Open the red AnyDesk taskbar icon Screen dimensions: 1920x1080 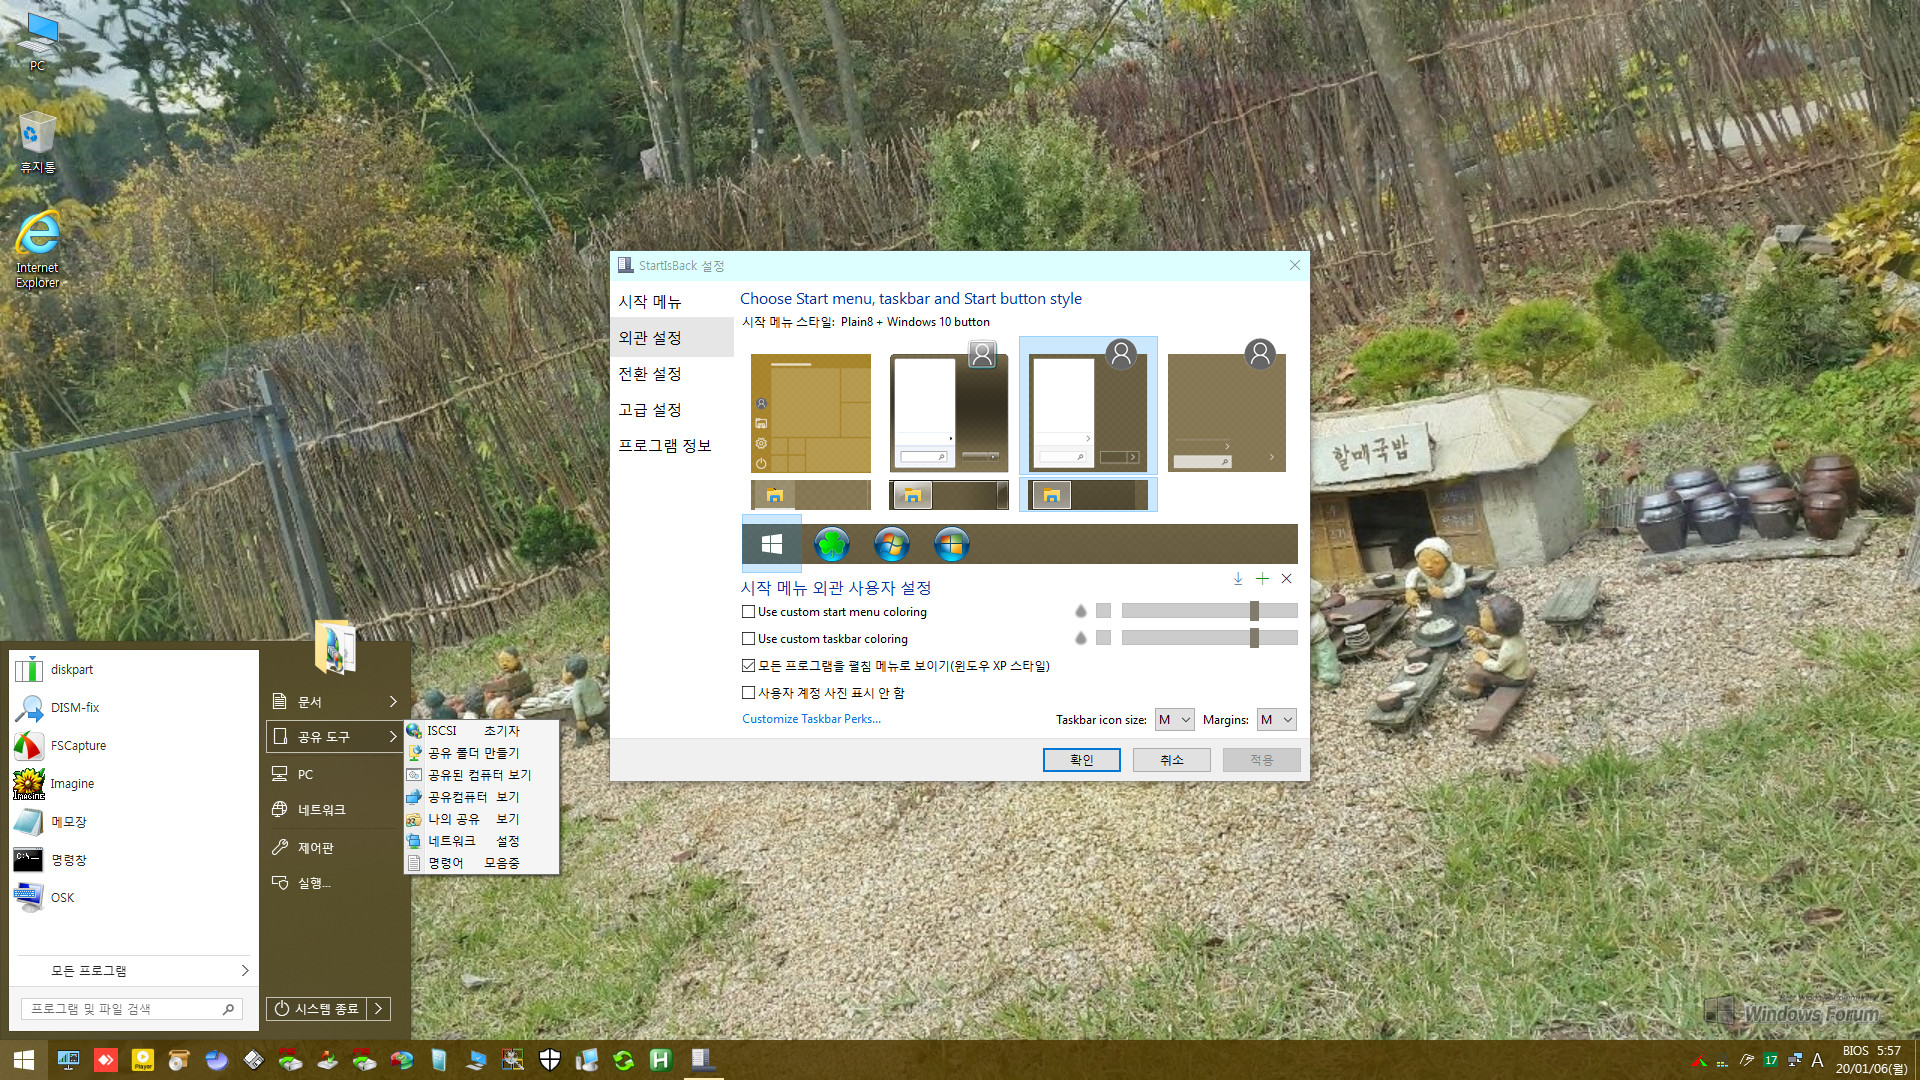pyautogui.click(x=106, y=1060)
